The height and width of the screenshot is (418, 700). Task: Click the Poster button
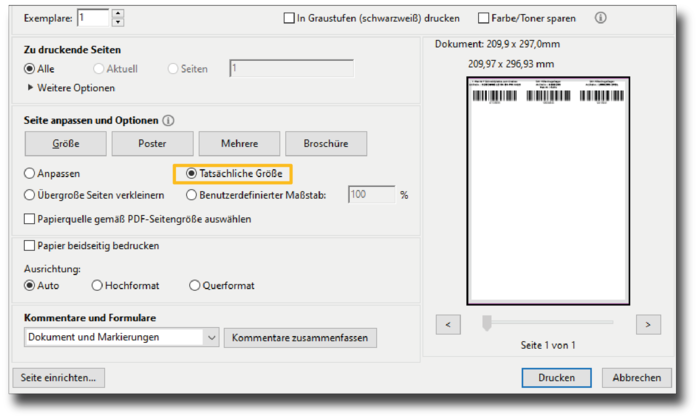click(x=152, y=143)
